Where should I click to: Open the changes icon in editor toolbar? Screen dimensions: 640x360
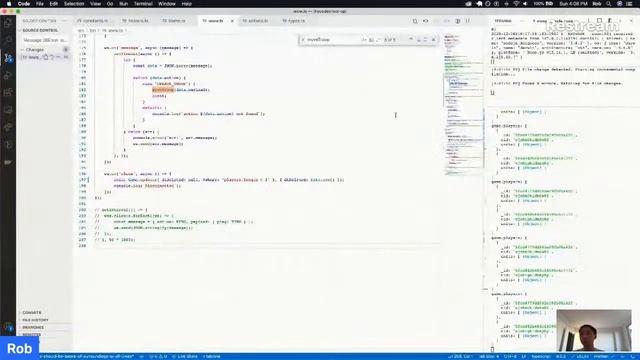click(x=415, y=21)
